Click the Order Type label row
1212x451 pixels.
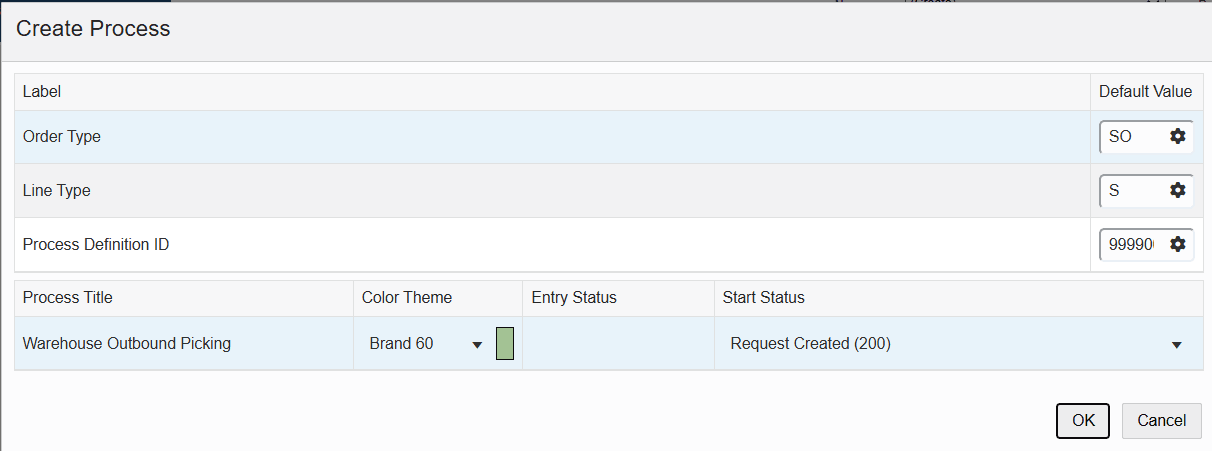(x=552, y=137)
